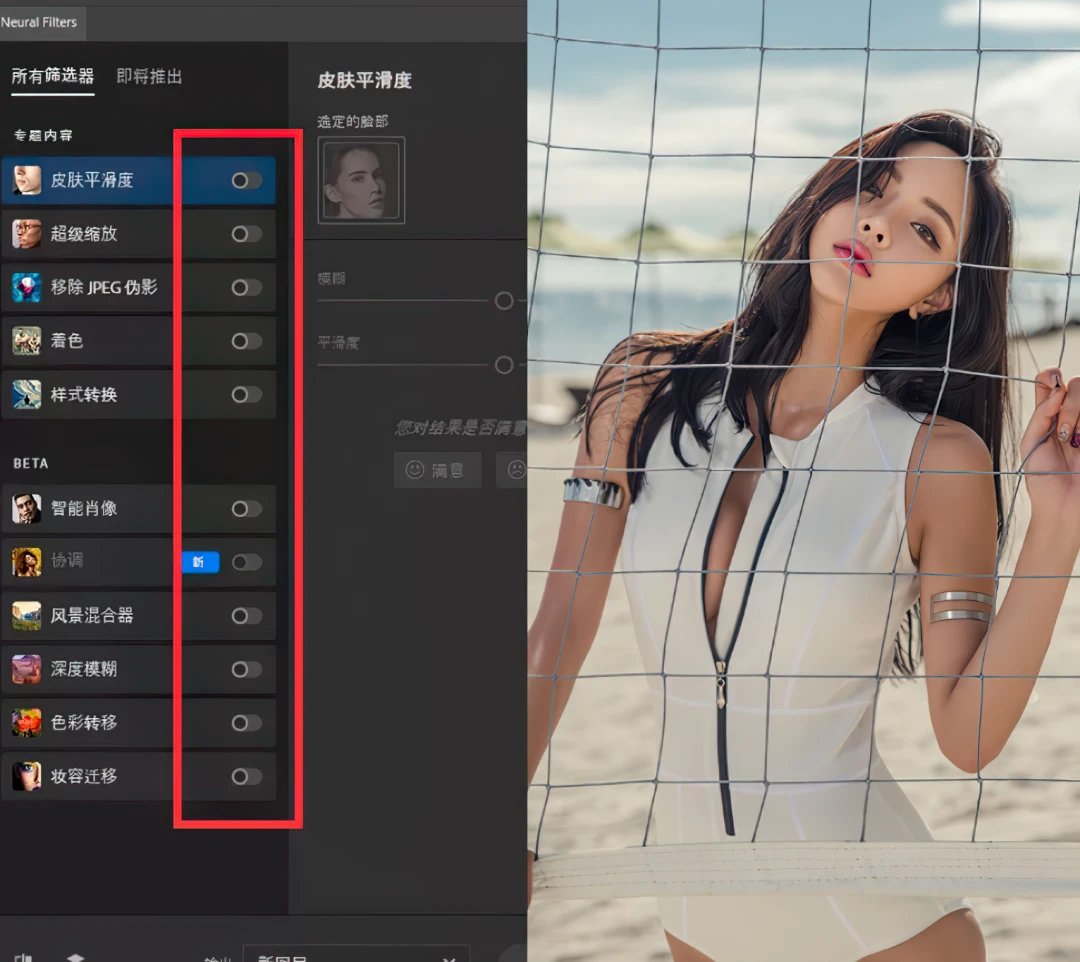
Task: Click the 皮肤平滑度 settings panel title
Action: pos(364,81)
